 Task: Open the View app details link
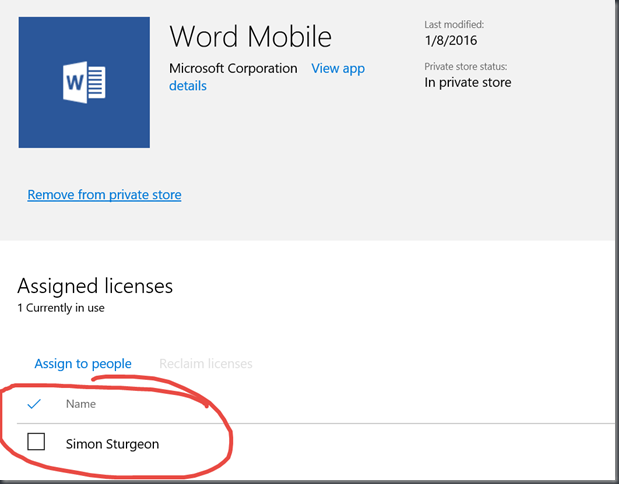pos(267,77)
